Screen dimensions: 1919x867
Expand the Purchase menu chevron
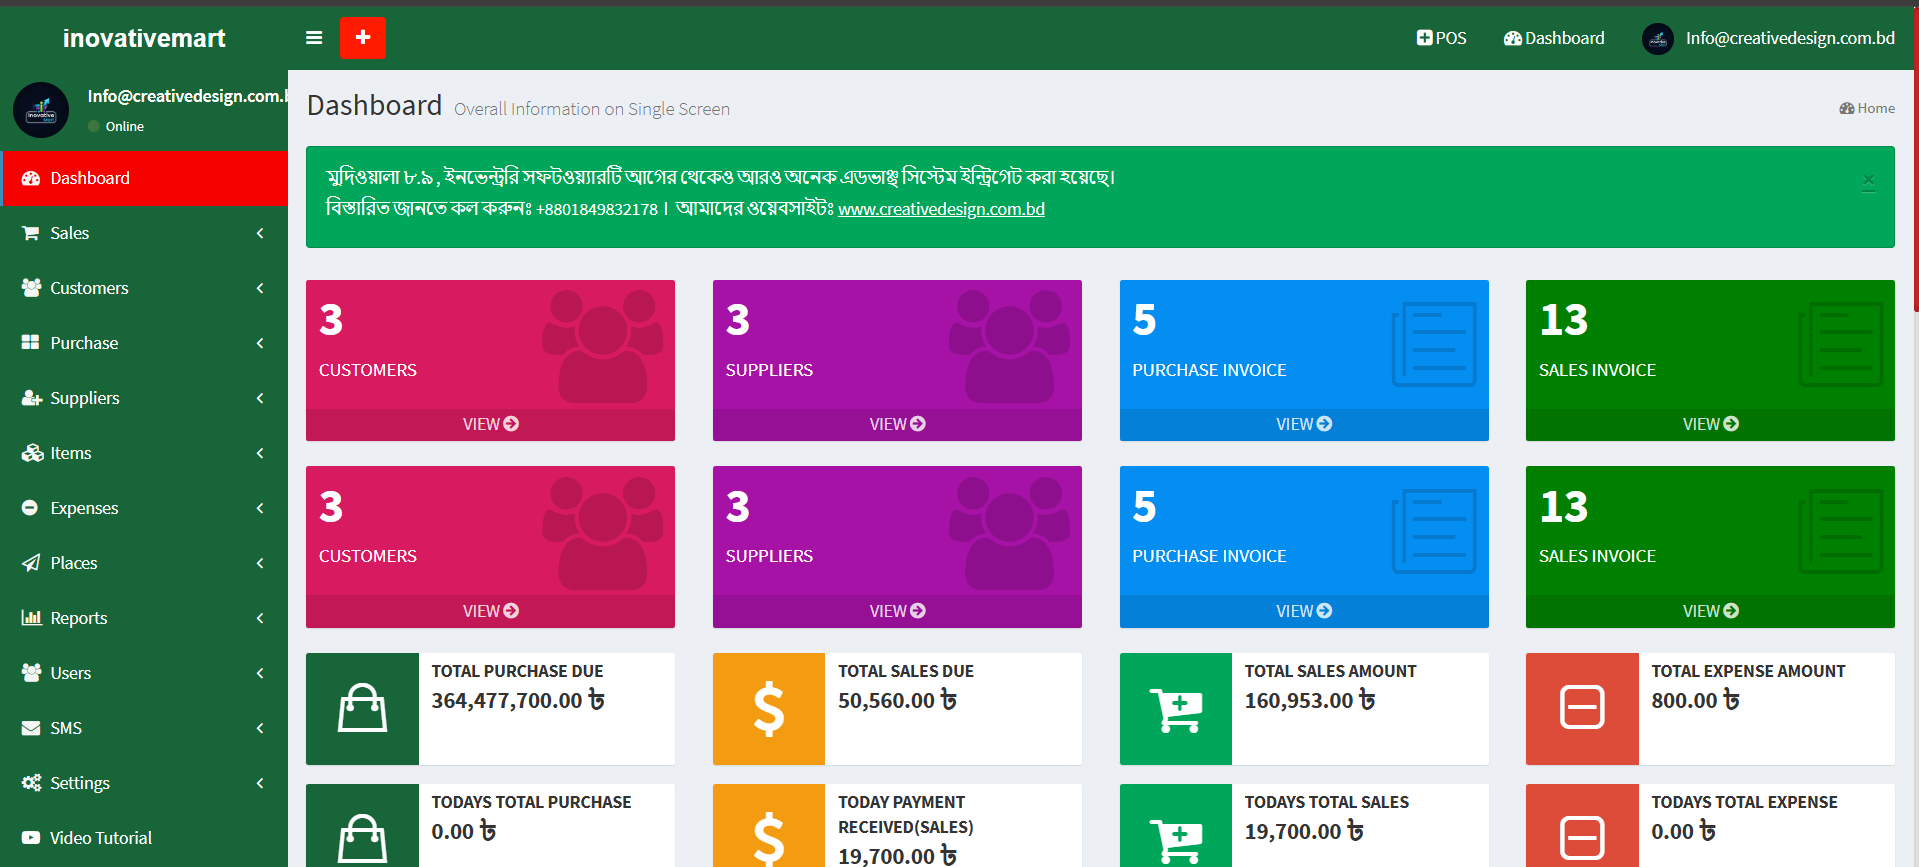260,343
